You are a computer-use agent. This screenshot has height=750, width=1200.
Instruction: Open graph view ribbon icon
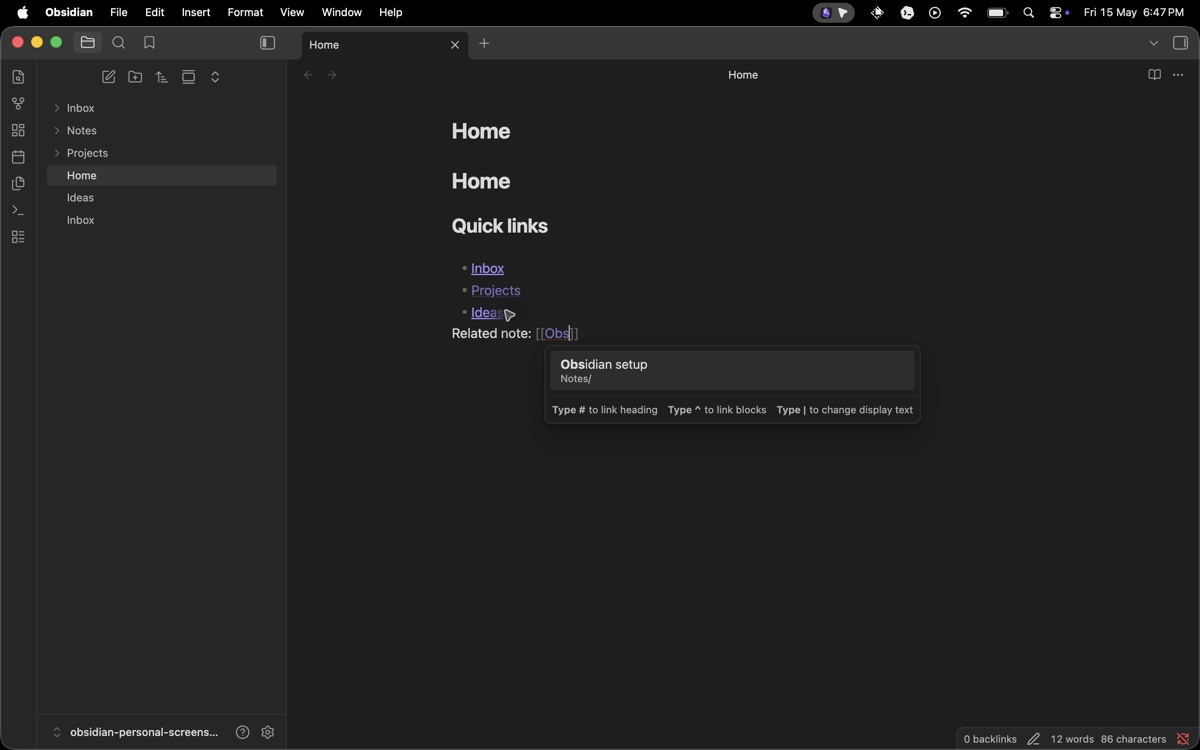[x=18, y=104]
